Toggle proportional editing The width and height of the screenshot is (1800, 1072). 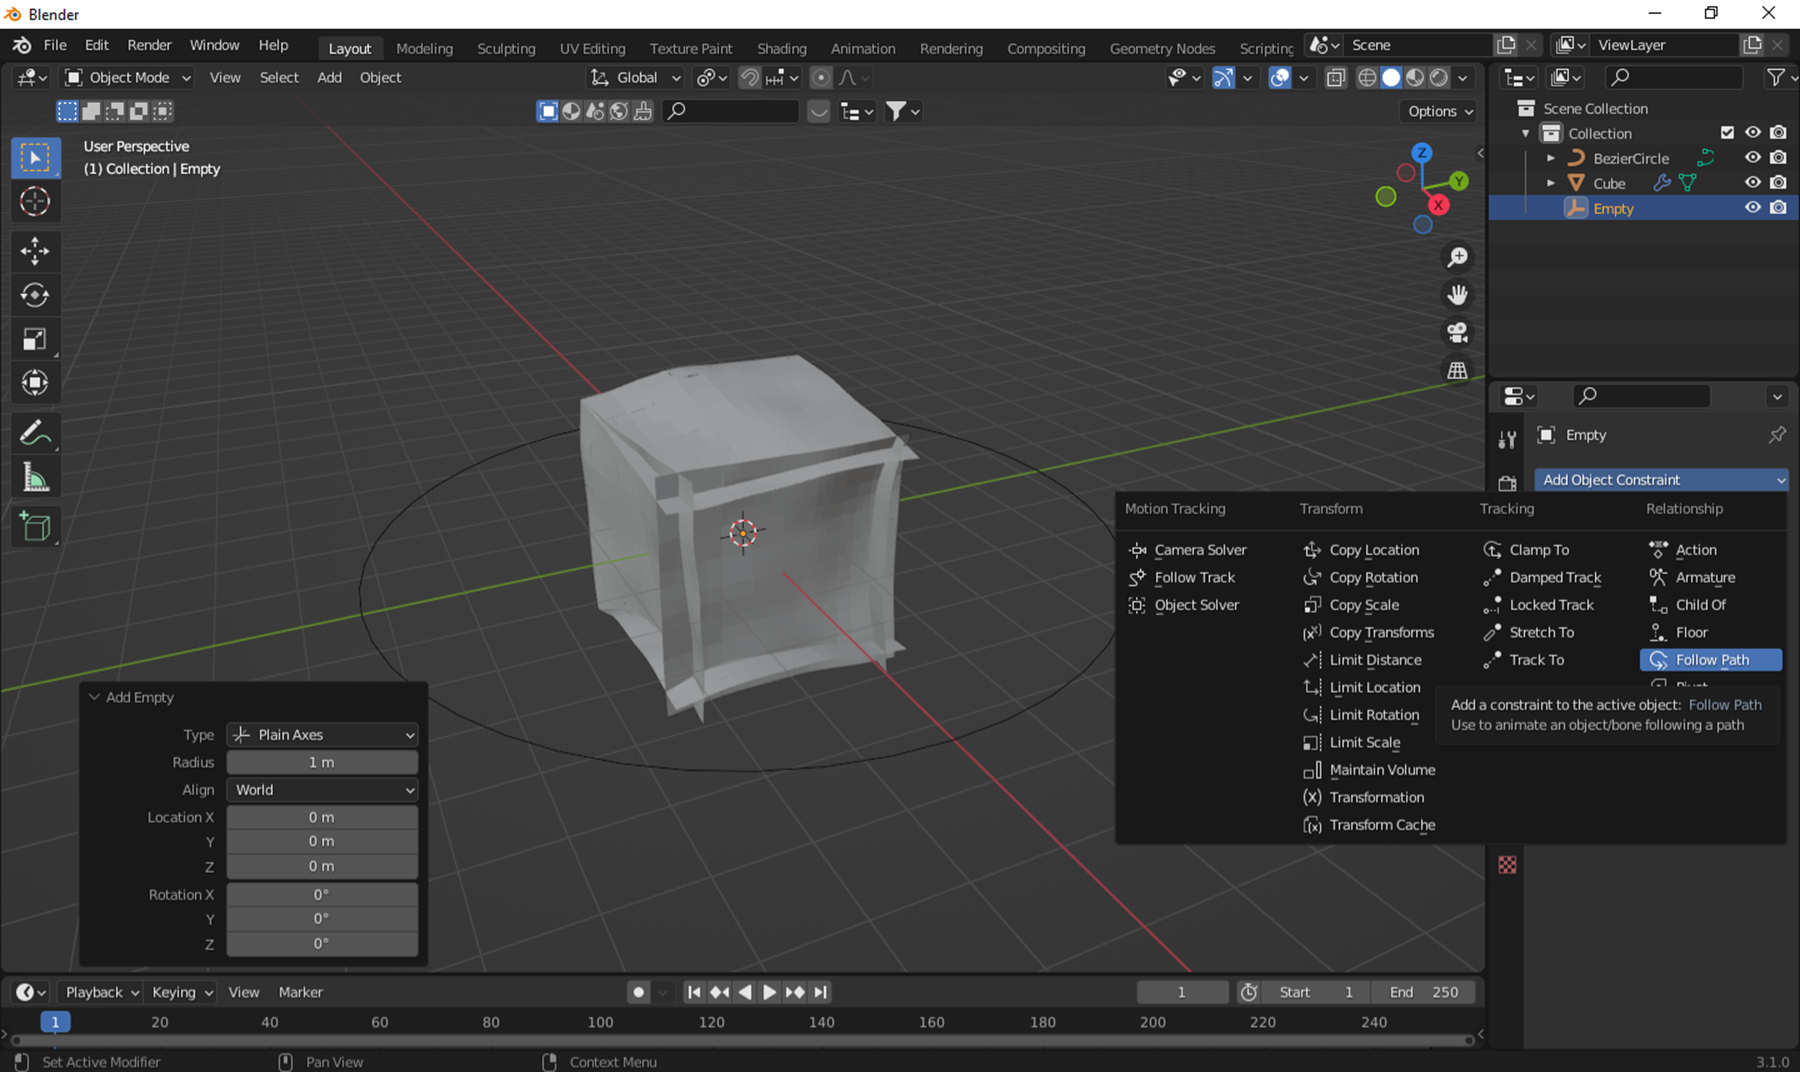point(821,78)
